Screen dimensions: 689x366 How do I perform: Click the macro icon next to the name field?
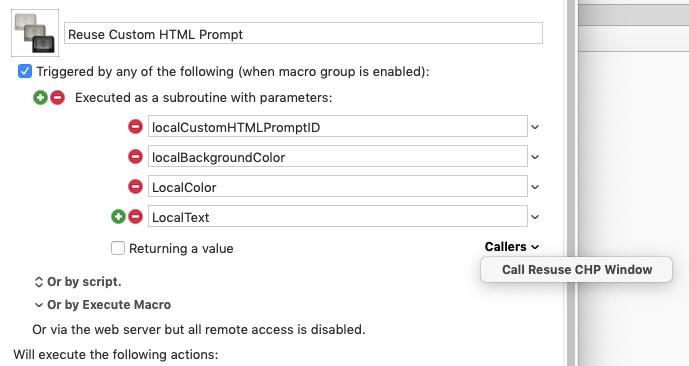click(35, 33)
